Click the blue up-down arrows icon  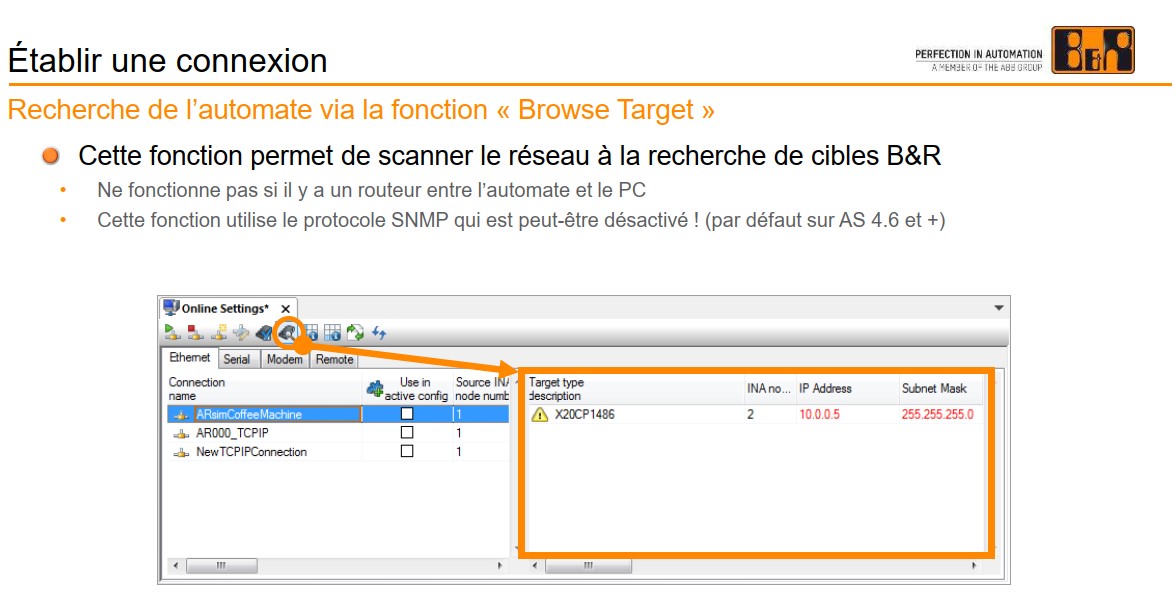point(379,332)
